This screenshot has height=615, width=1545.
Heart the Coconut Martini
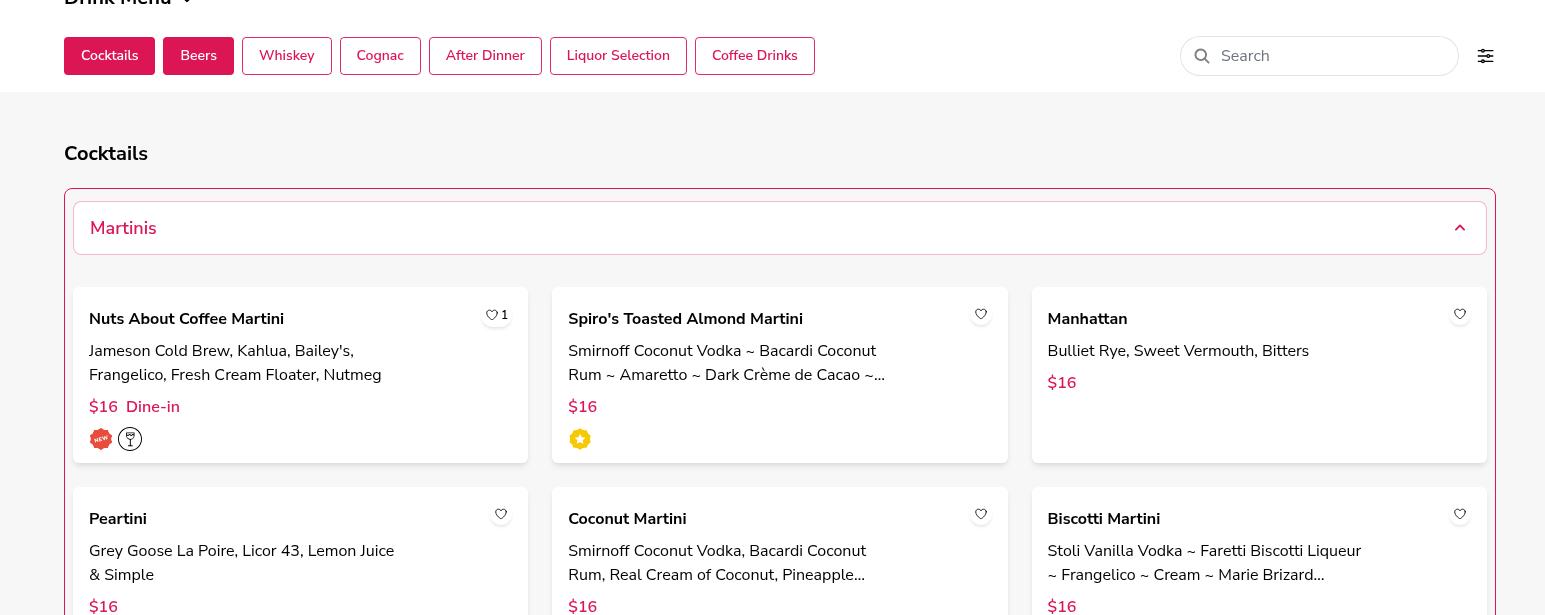coord(980,515)
